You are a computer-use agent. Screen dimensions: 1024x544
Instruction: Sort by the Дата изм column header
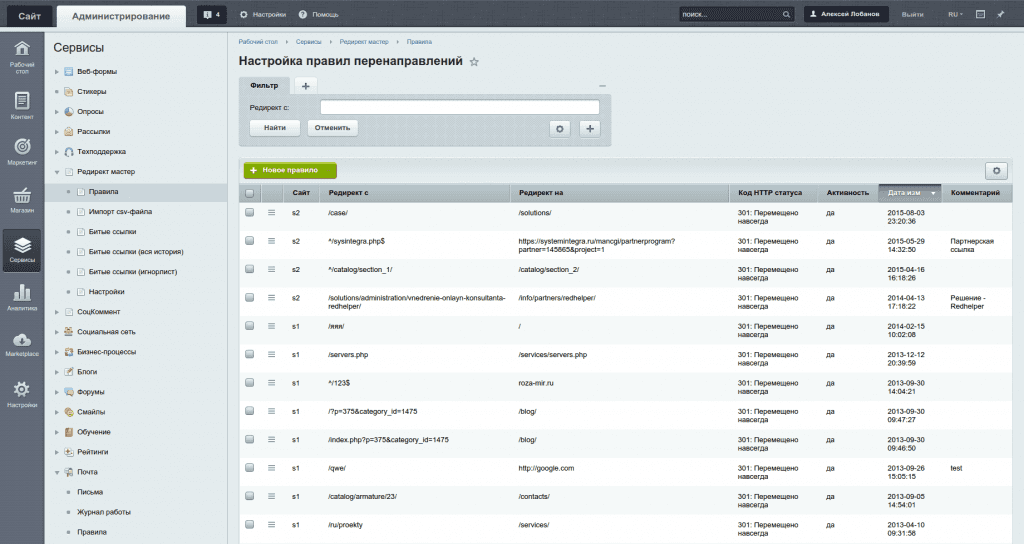910,193
